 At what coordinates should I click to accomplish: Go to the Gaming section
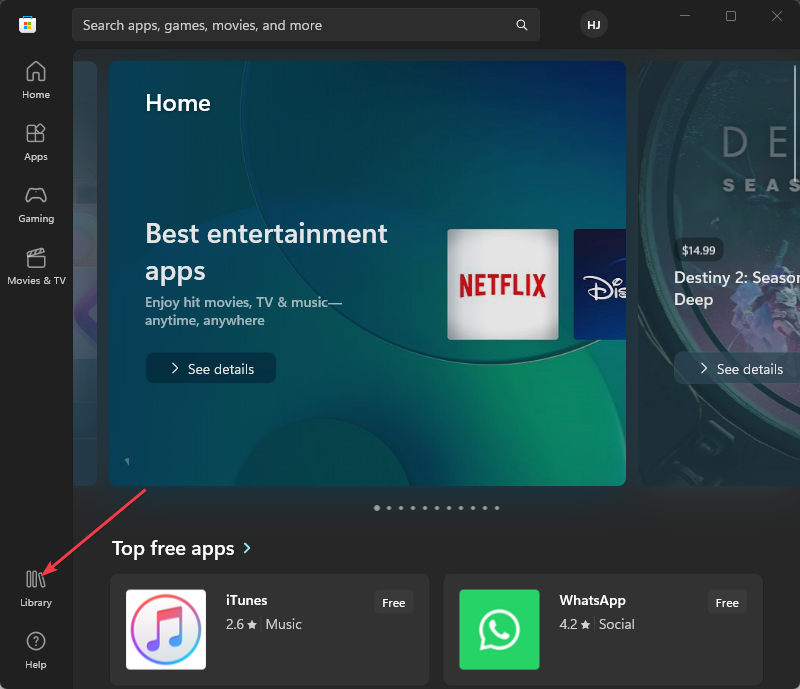click(36, 205)
